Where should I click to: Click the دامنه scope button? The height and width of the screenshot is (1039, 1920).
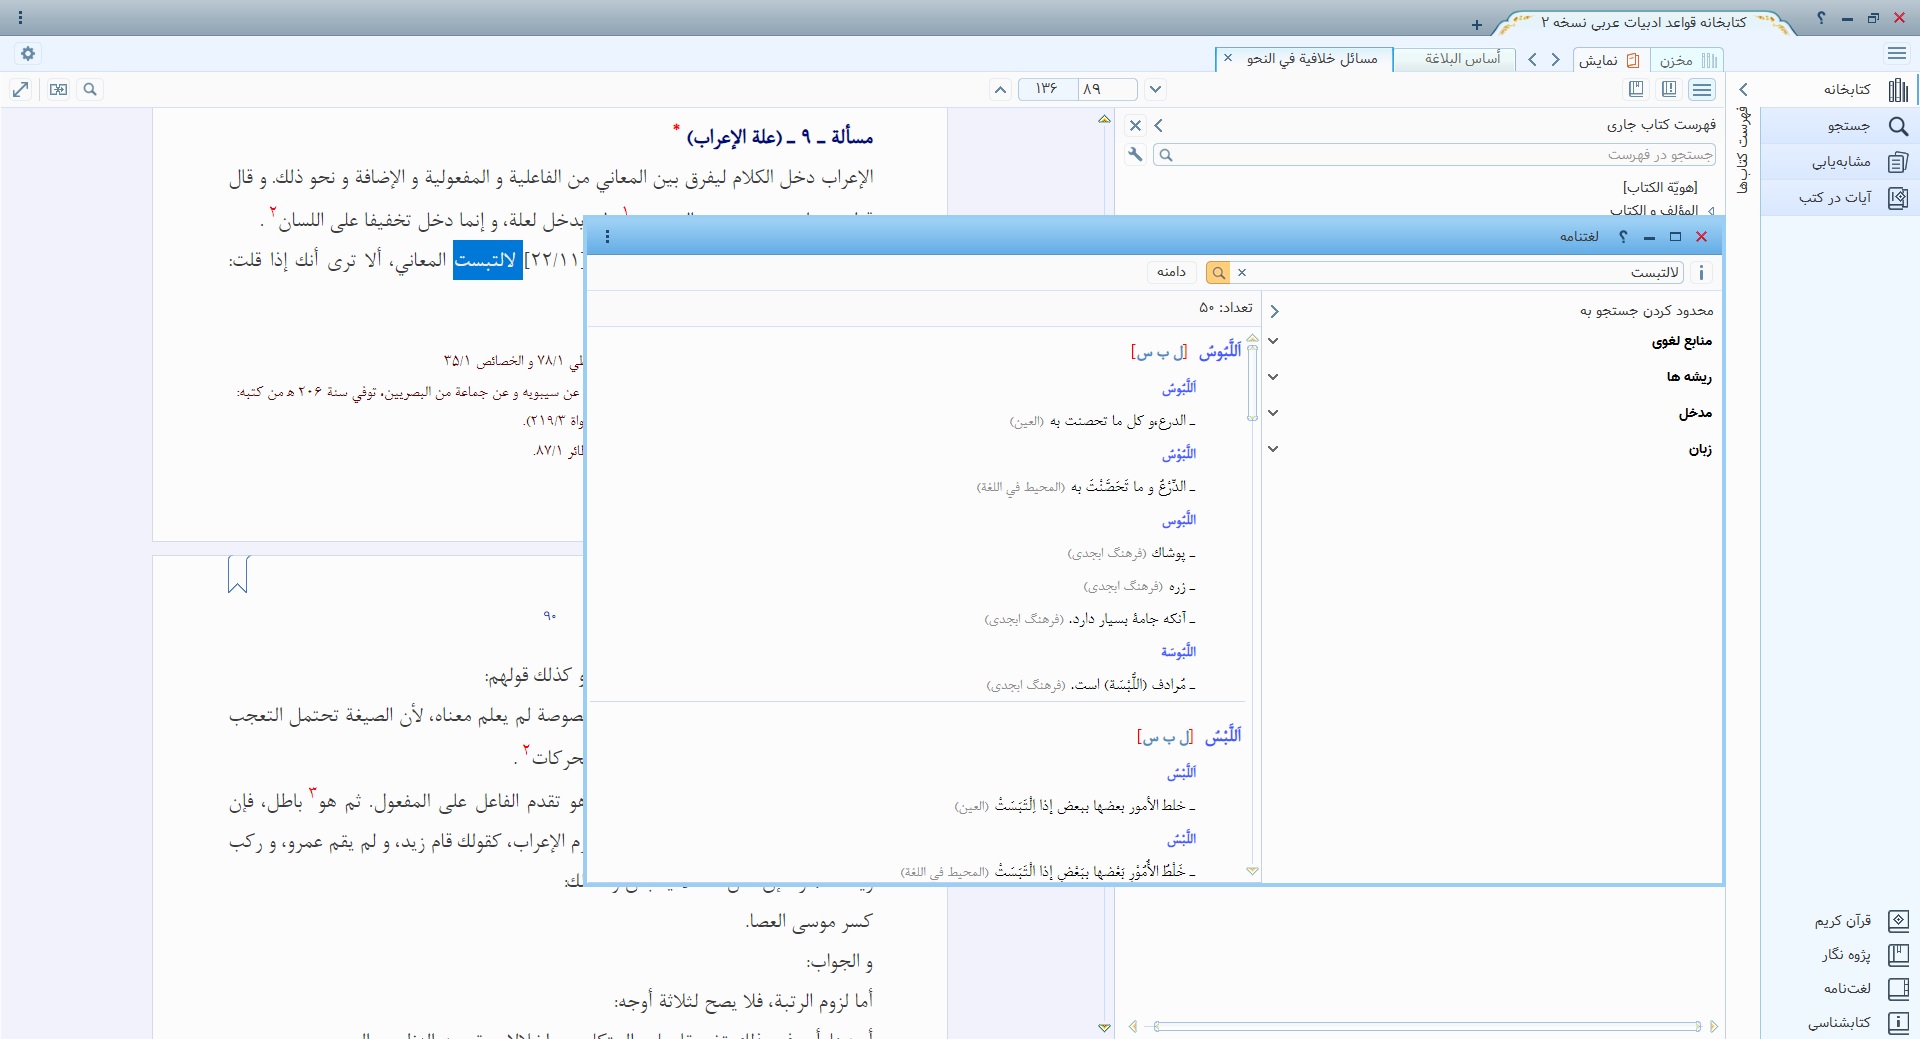point(1171,272)
